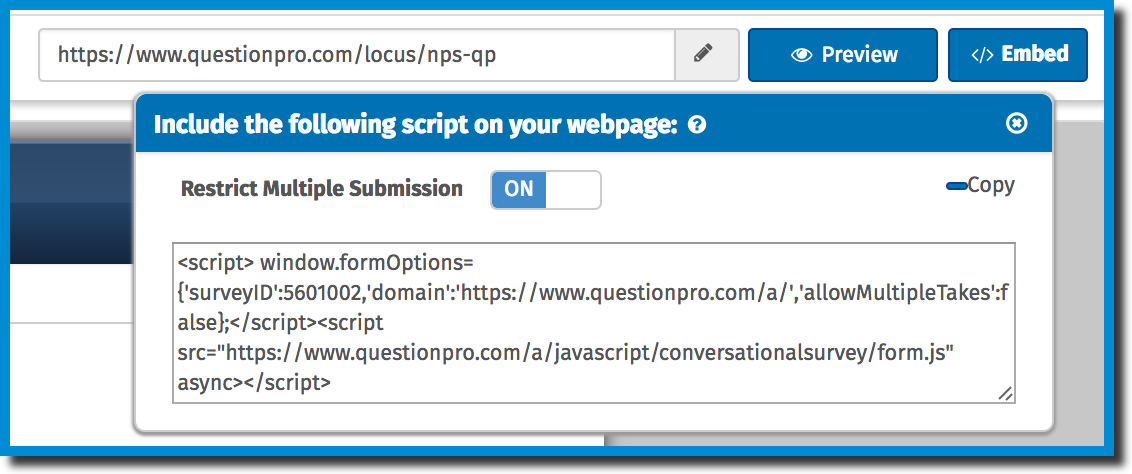Click the code brackets icon on Embed
The image size is (1132, 474).
tap(982, 55)
